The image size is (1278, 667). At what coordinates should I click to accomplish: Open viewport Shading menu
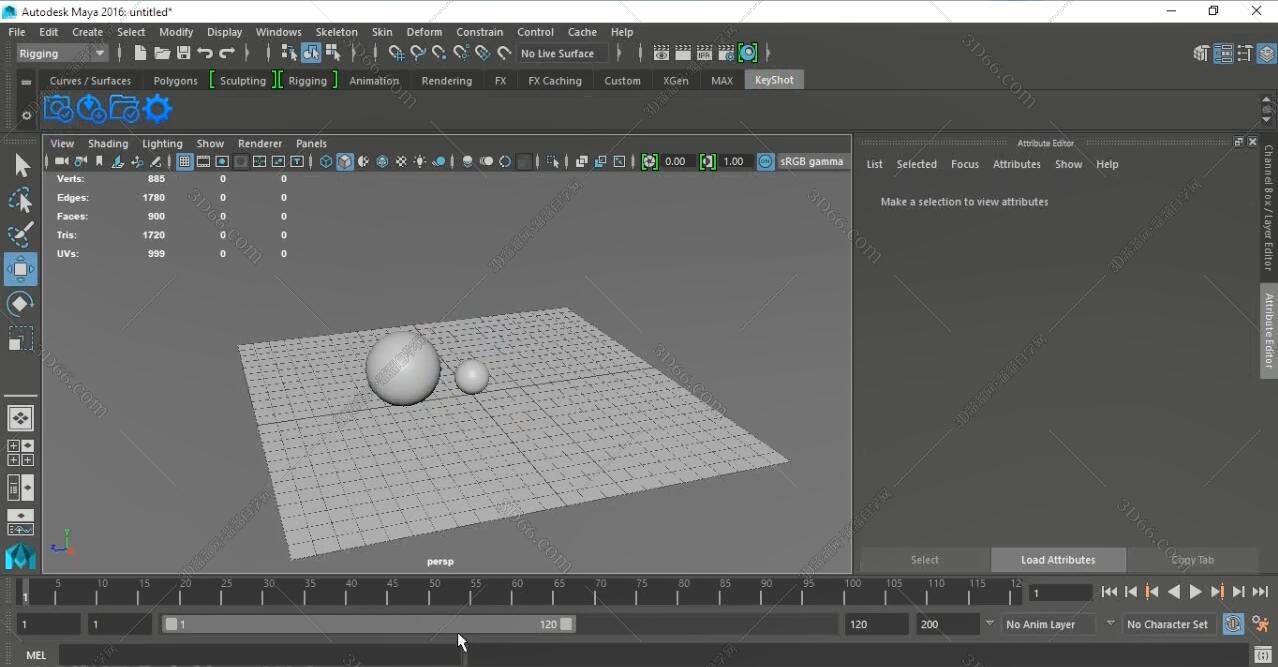click(x=108, y=143)
